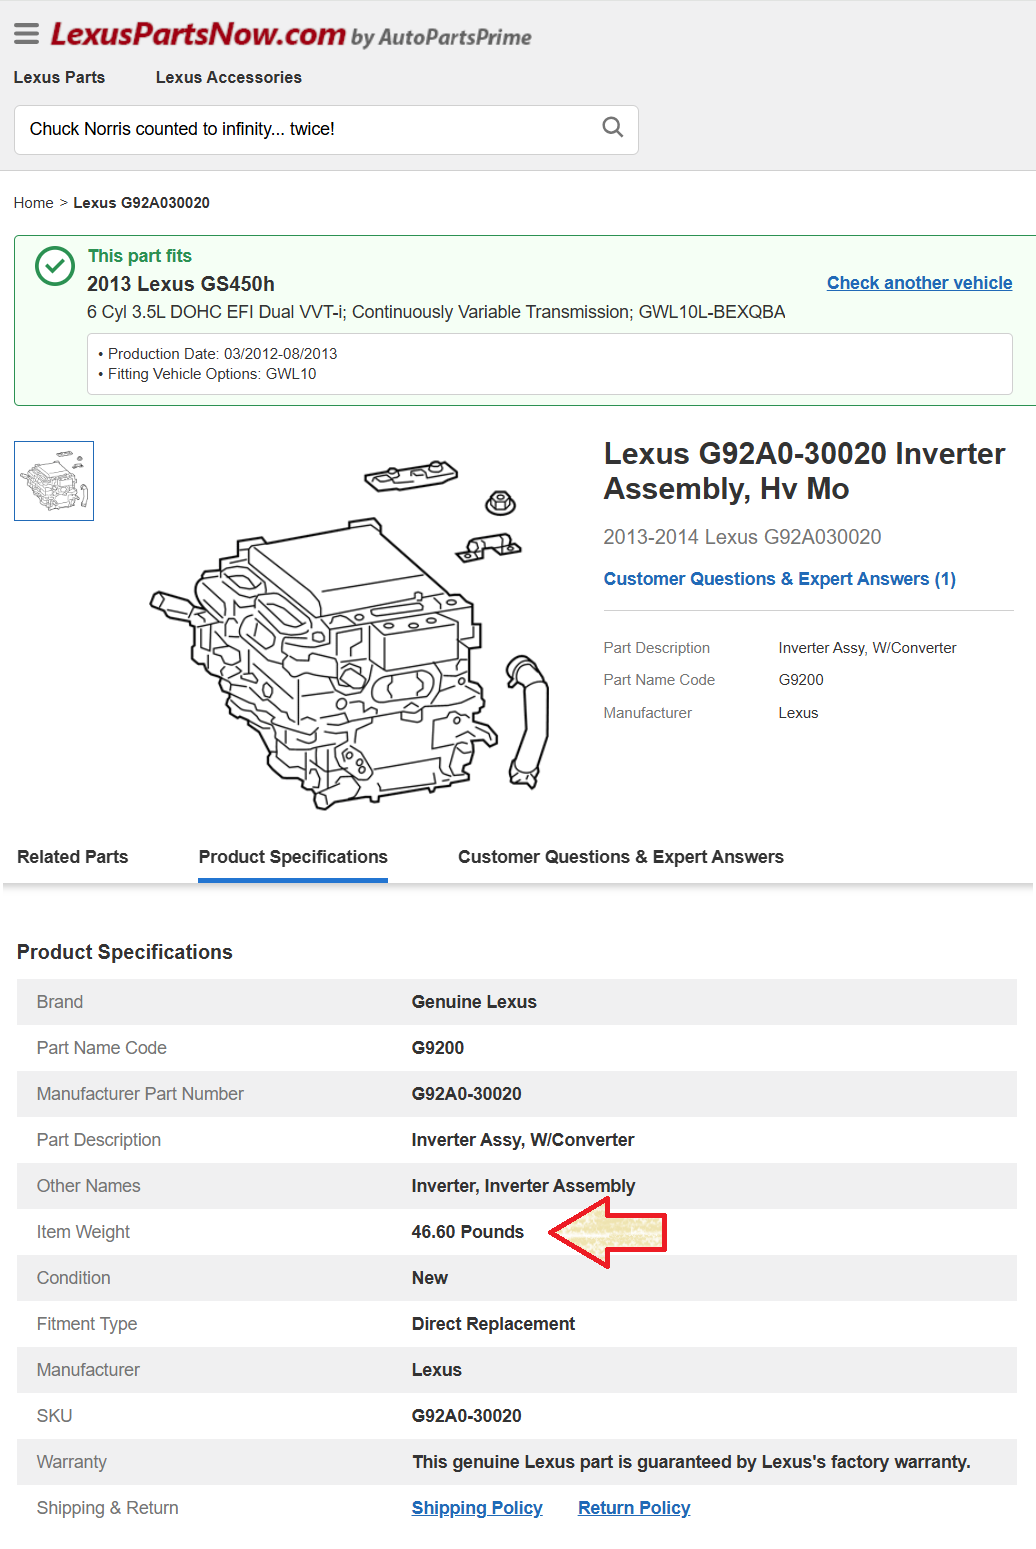The image size is (1036, 1549).
Task: Click the red arrow beside Item Weight
Action: [608, 1232]
